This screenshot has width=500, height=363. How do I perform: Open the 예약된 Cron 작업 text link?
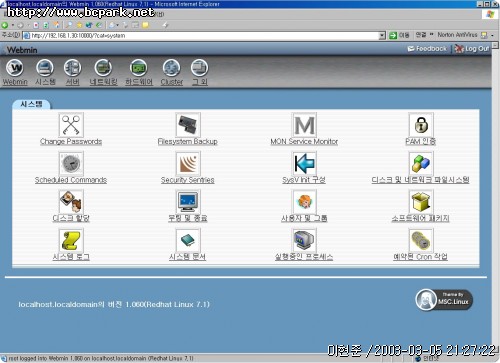click(421, 257)
